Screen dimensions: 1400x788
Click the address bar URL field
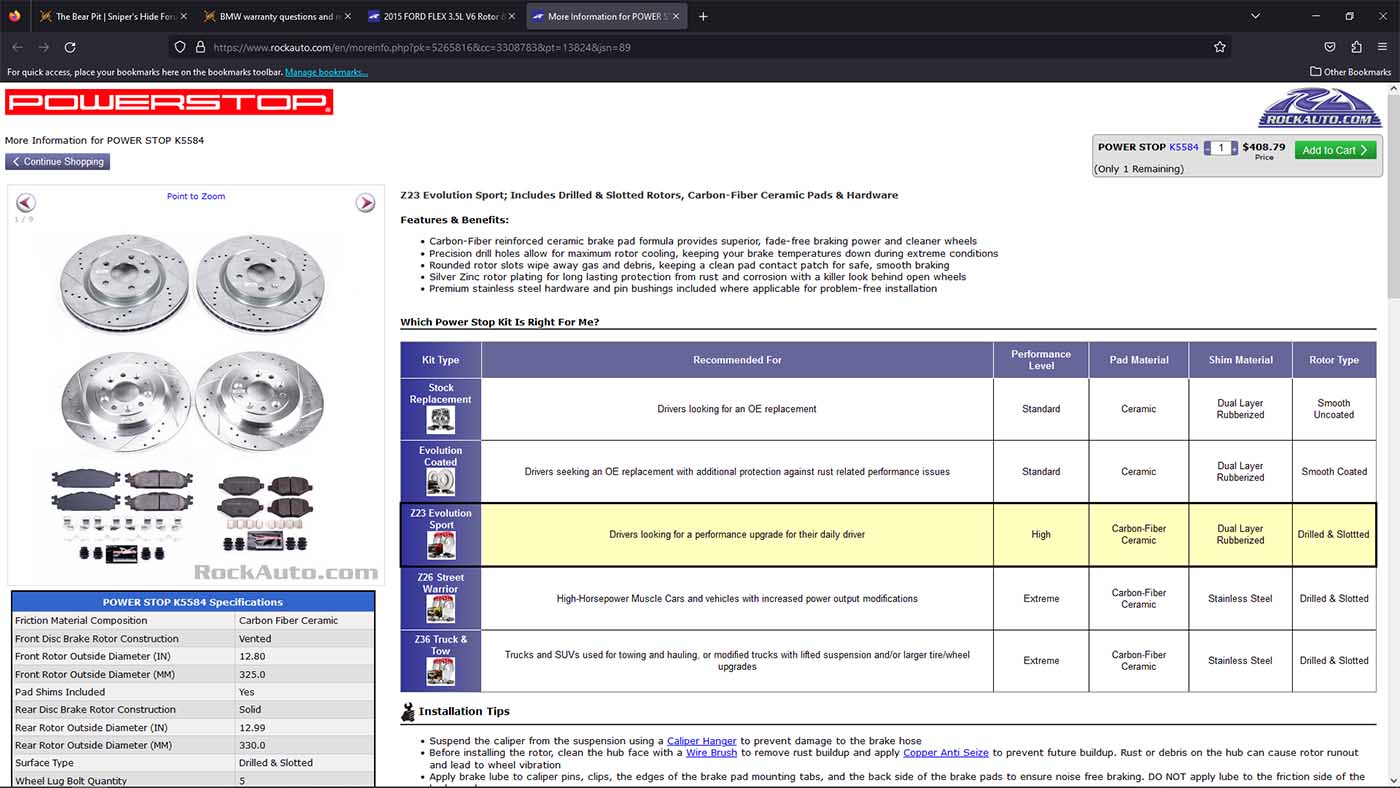700,47
